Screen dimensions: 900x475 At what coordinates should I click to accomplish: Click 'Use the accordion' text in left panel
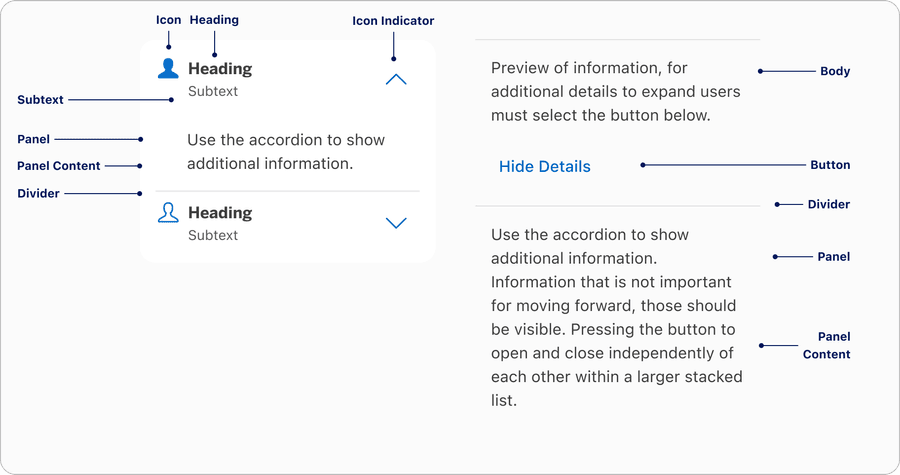pyautogui.click(x=285, y=151)
